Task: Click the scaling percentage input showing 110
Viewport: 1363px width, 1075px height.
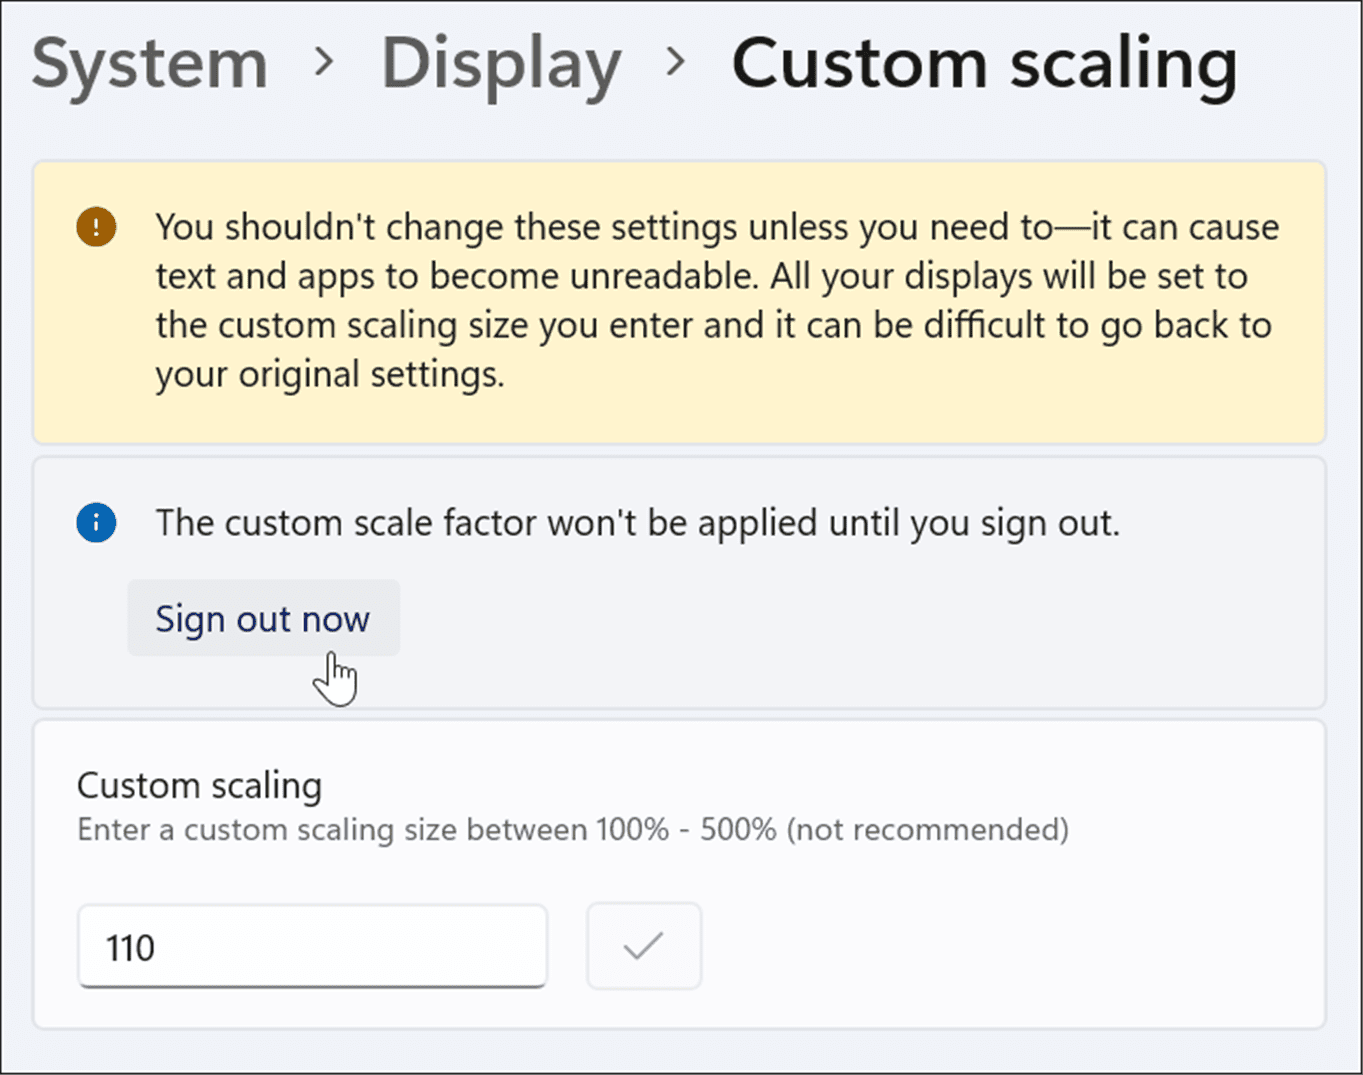Action: point(311,945)
